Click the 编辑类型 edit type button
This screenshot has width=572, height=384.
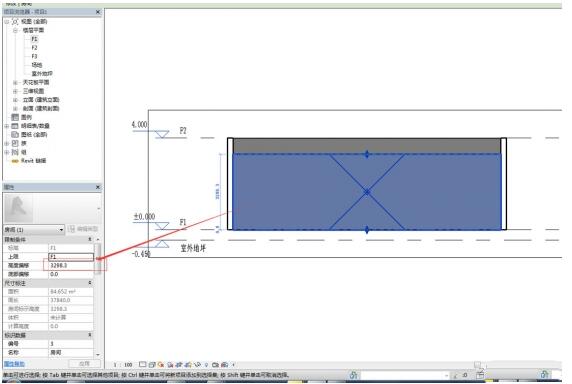(x=83, y=229)
